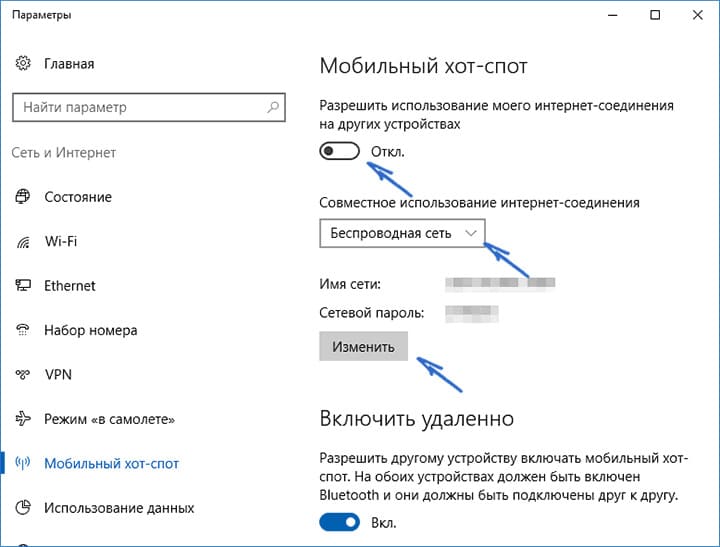The width and height of the screenshot is (720, 547).
Task: Click the VPN icon in sidebar
Action: click(x=23, y=374)
